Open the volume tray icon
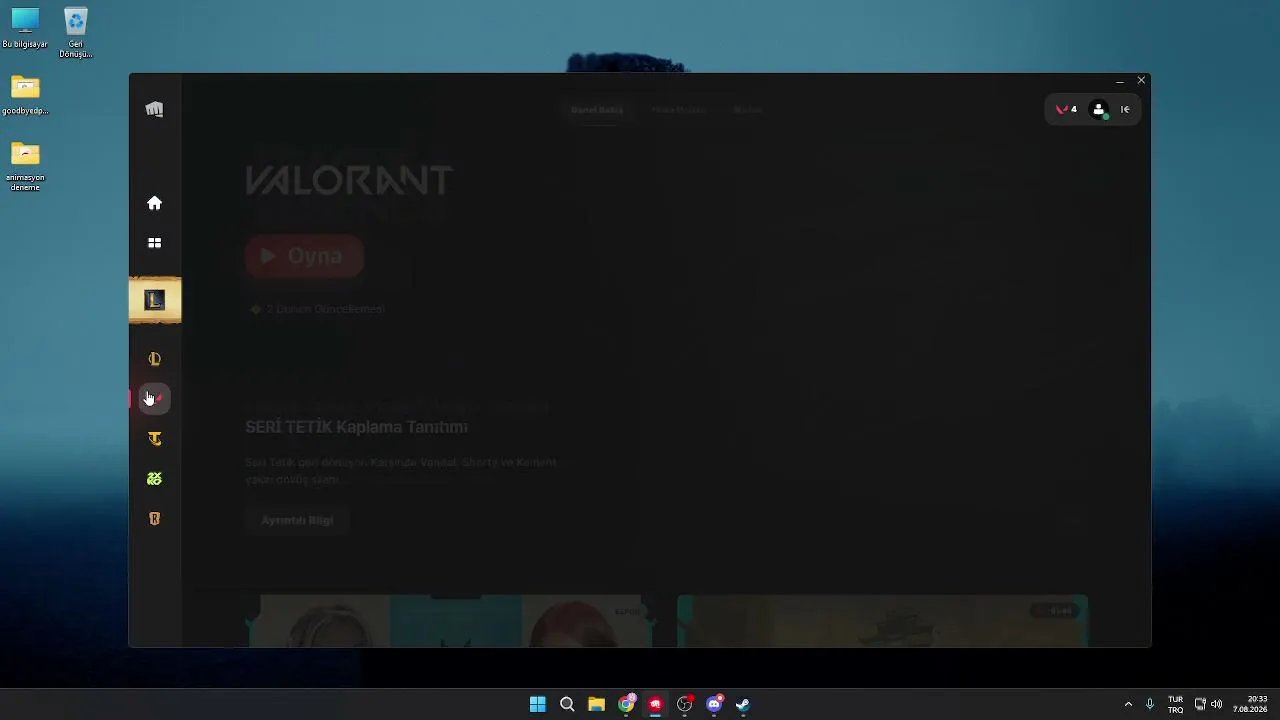 click(1217, 704)
